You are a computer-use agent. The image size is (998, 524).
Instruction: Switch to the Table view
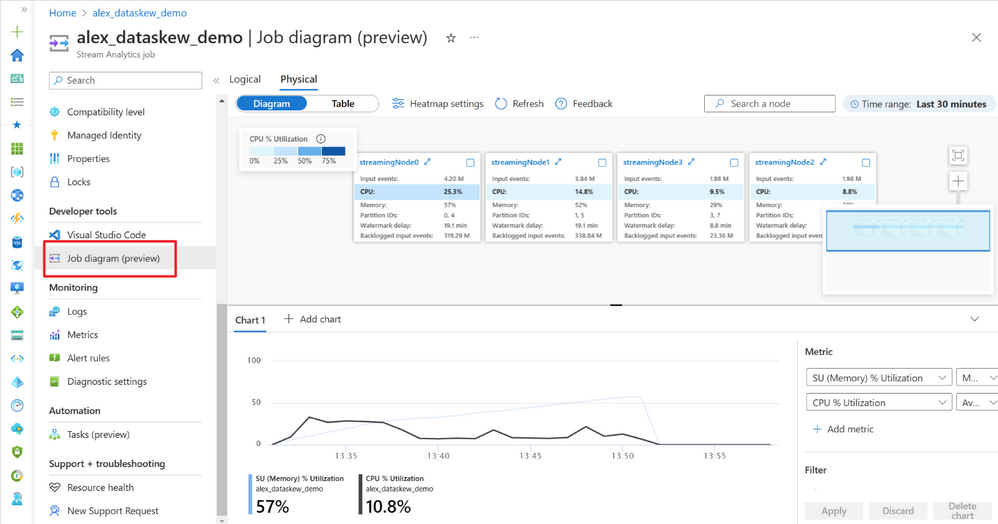point(342,103)
